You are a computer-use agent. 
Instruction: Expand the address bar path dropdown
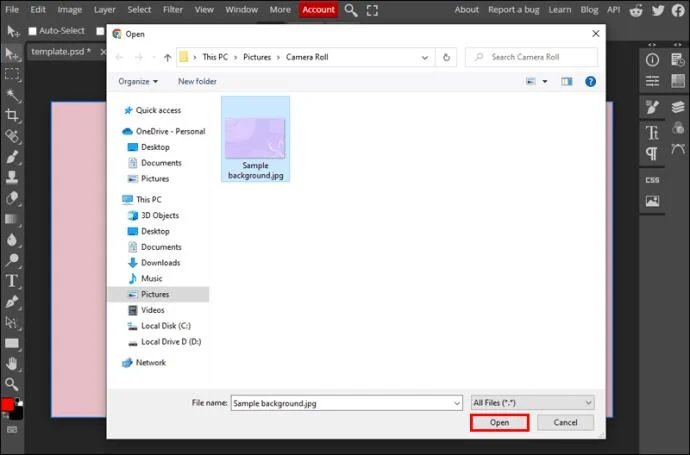[425, 57]
